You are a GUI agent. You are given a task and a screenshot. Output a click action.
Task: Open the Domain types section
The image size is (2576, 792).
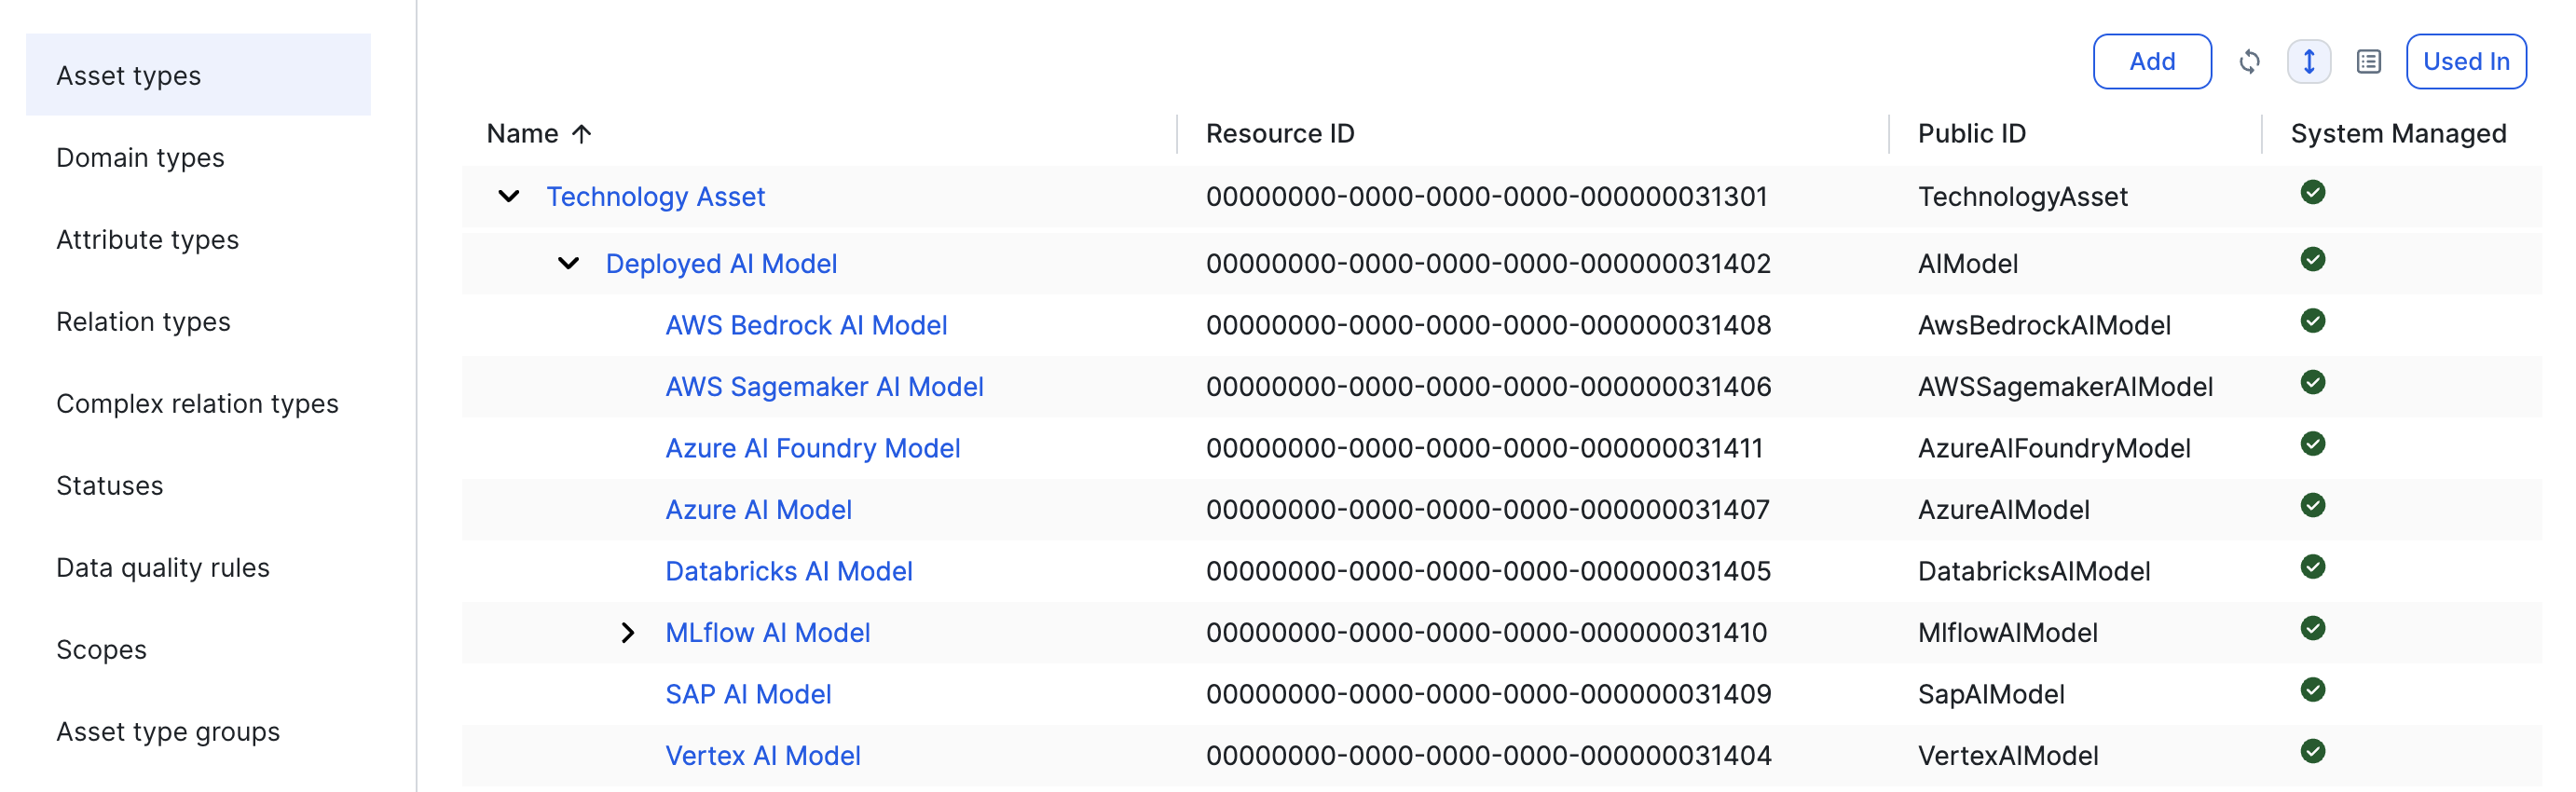tap(140, 158)
